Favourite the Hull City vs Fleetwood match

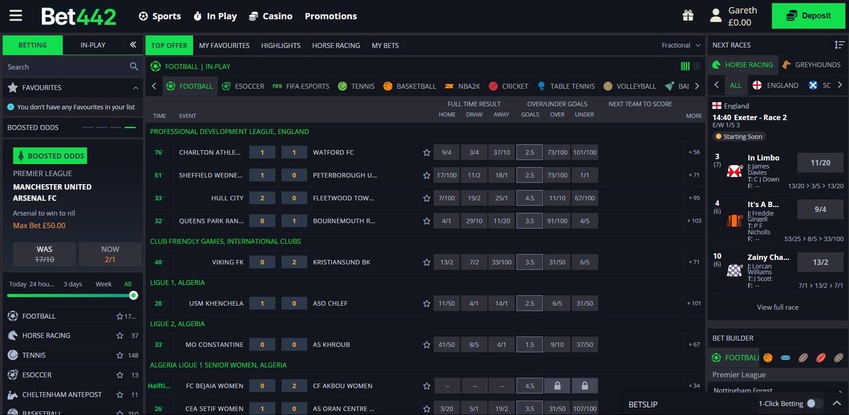(x=426, y=198)
